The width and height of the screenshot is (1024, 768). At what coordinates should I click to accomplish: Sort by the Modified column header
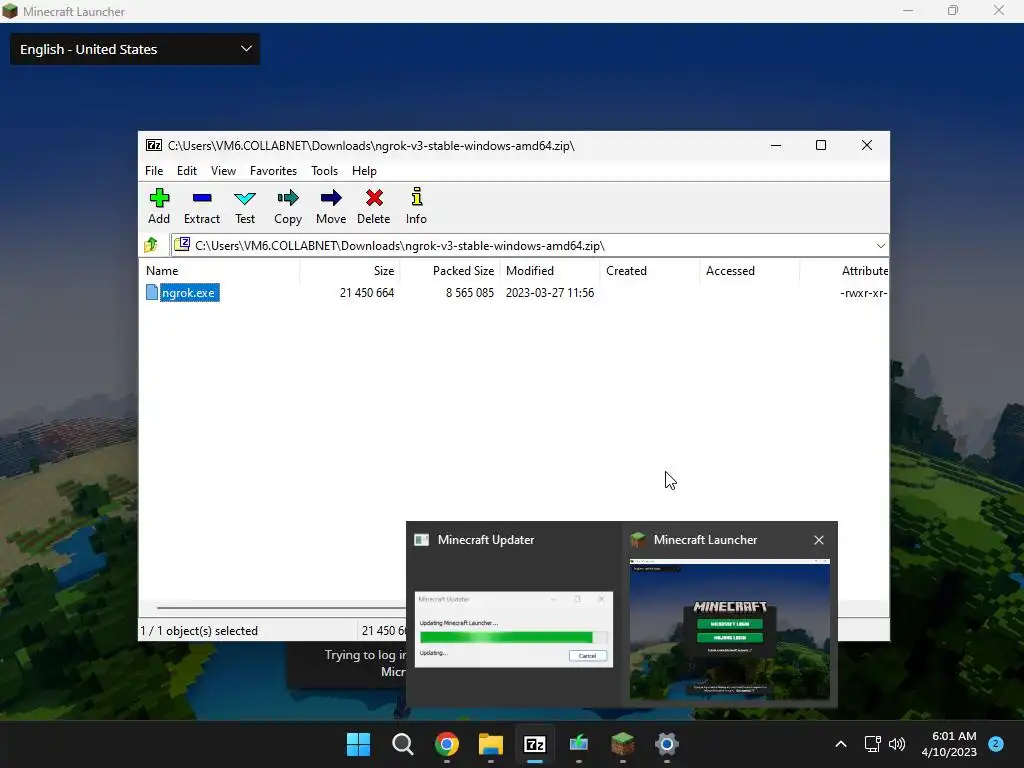tap(550, 271)
